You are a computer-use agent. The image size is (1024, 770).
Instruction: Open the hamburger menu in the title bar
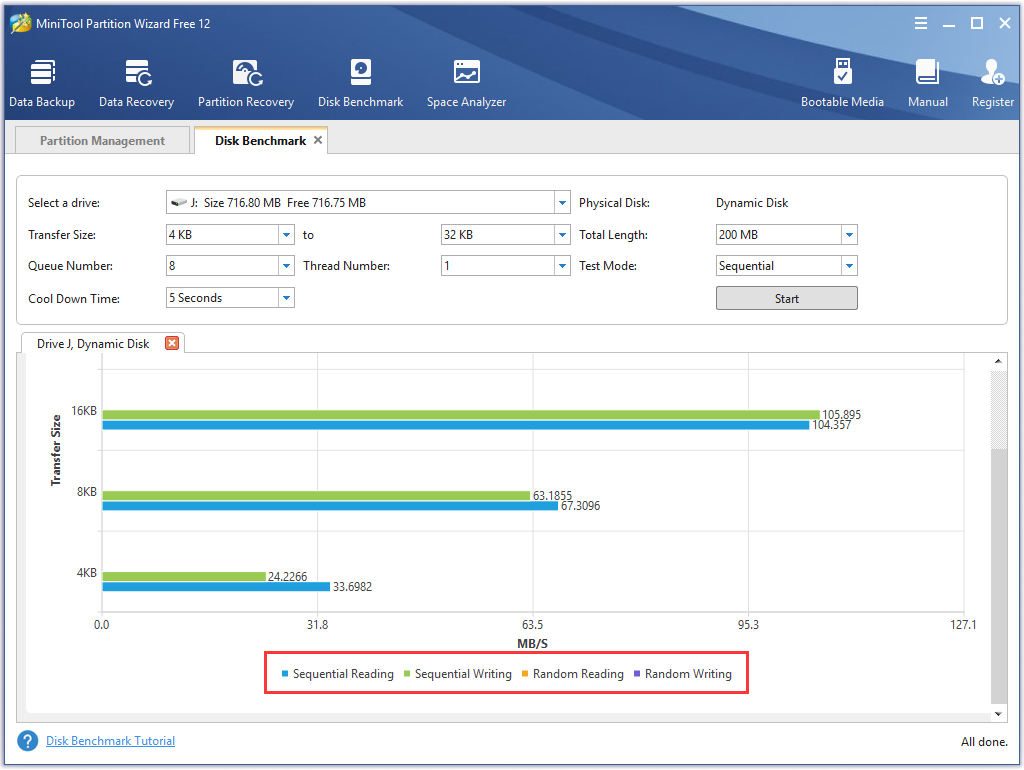tap(920, 22)
